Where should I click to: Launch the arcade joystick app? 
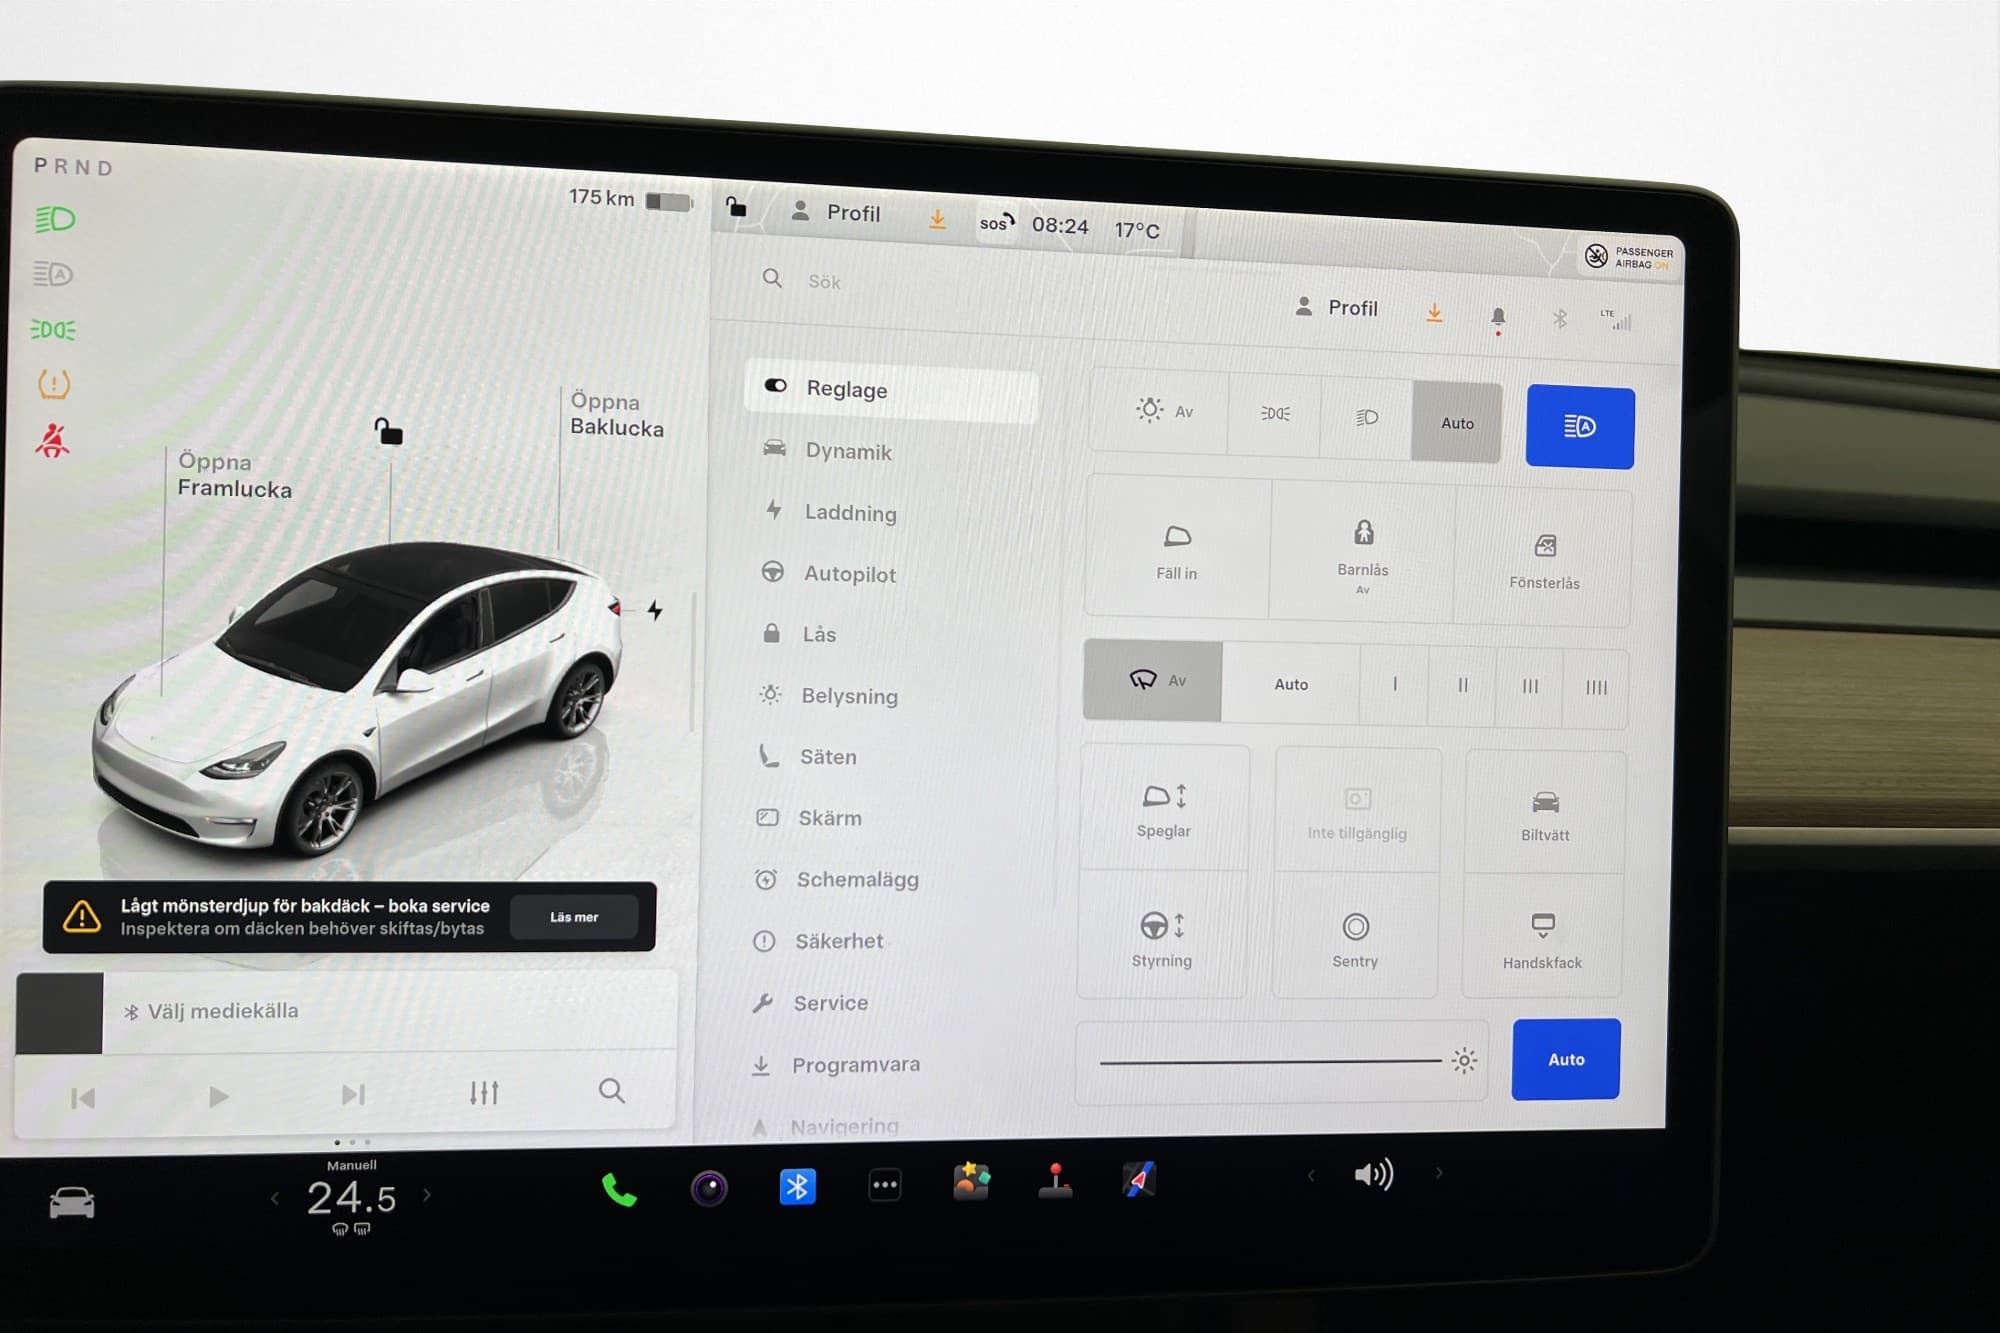coord(1055,1181)
